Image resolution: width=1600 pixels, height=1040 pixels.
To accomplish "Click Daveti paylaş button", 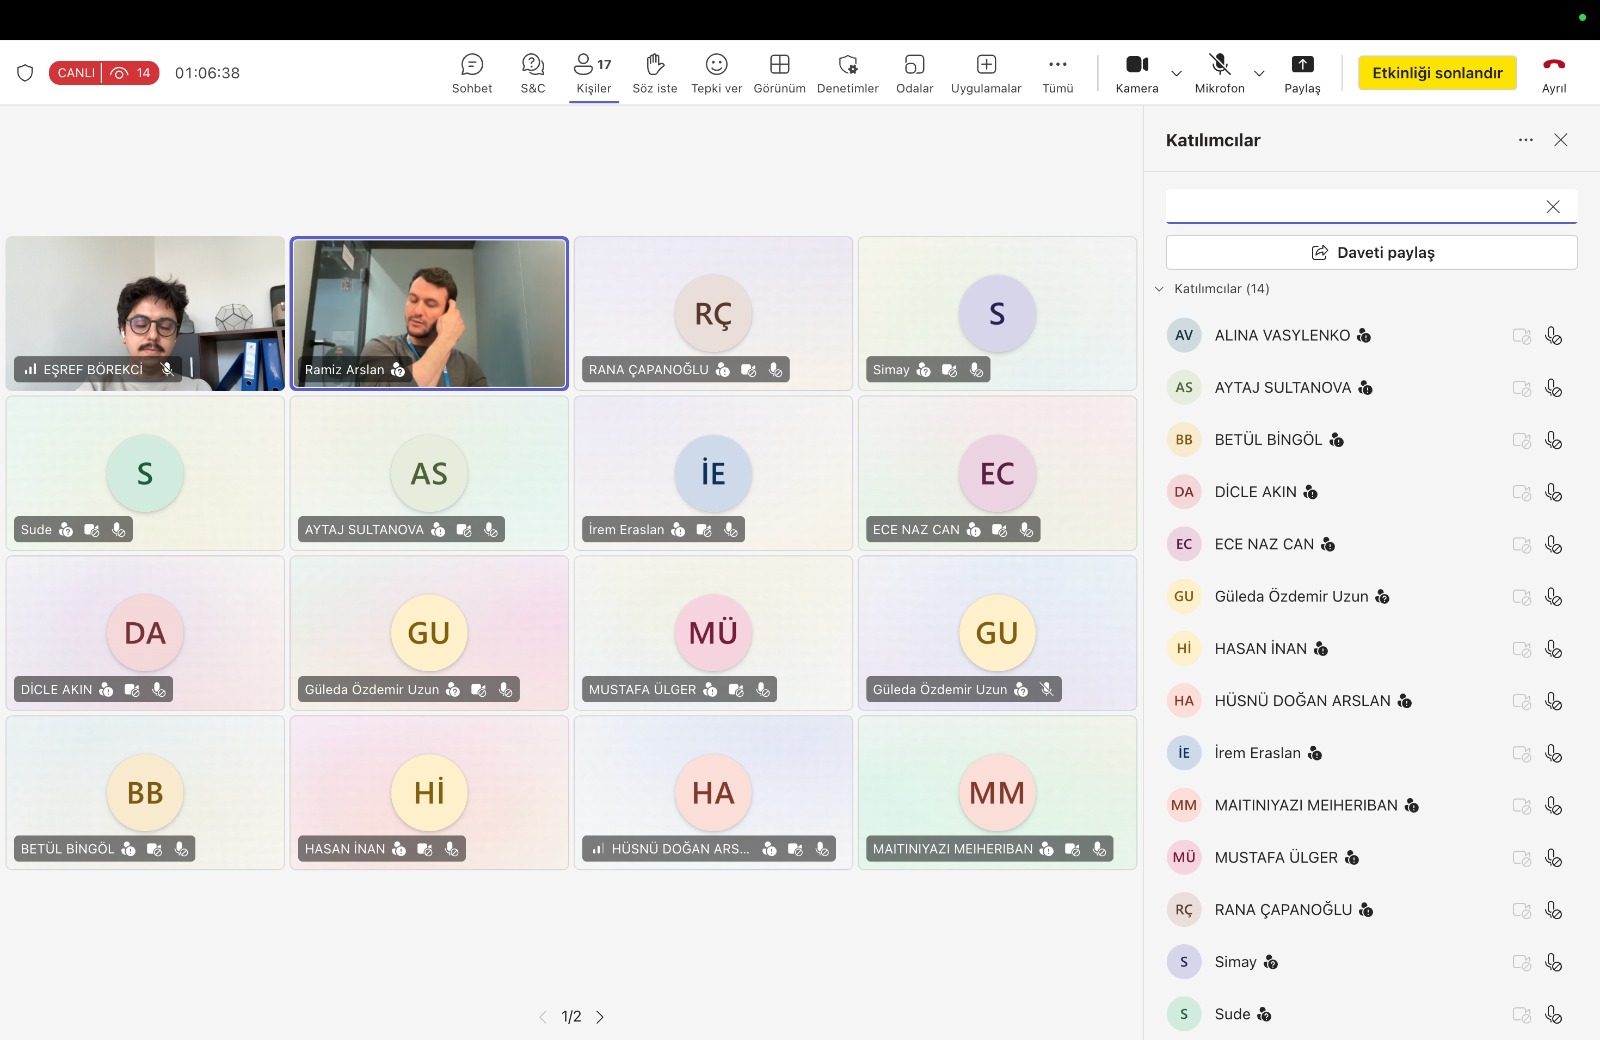I will [x=1372, y=252].
